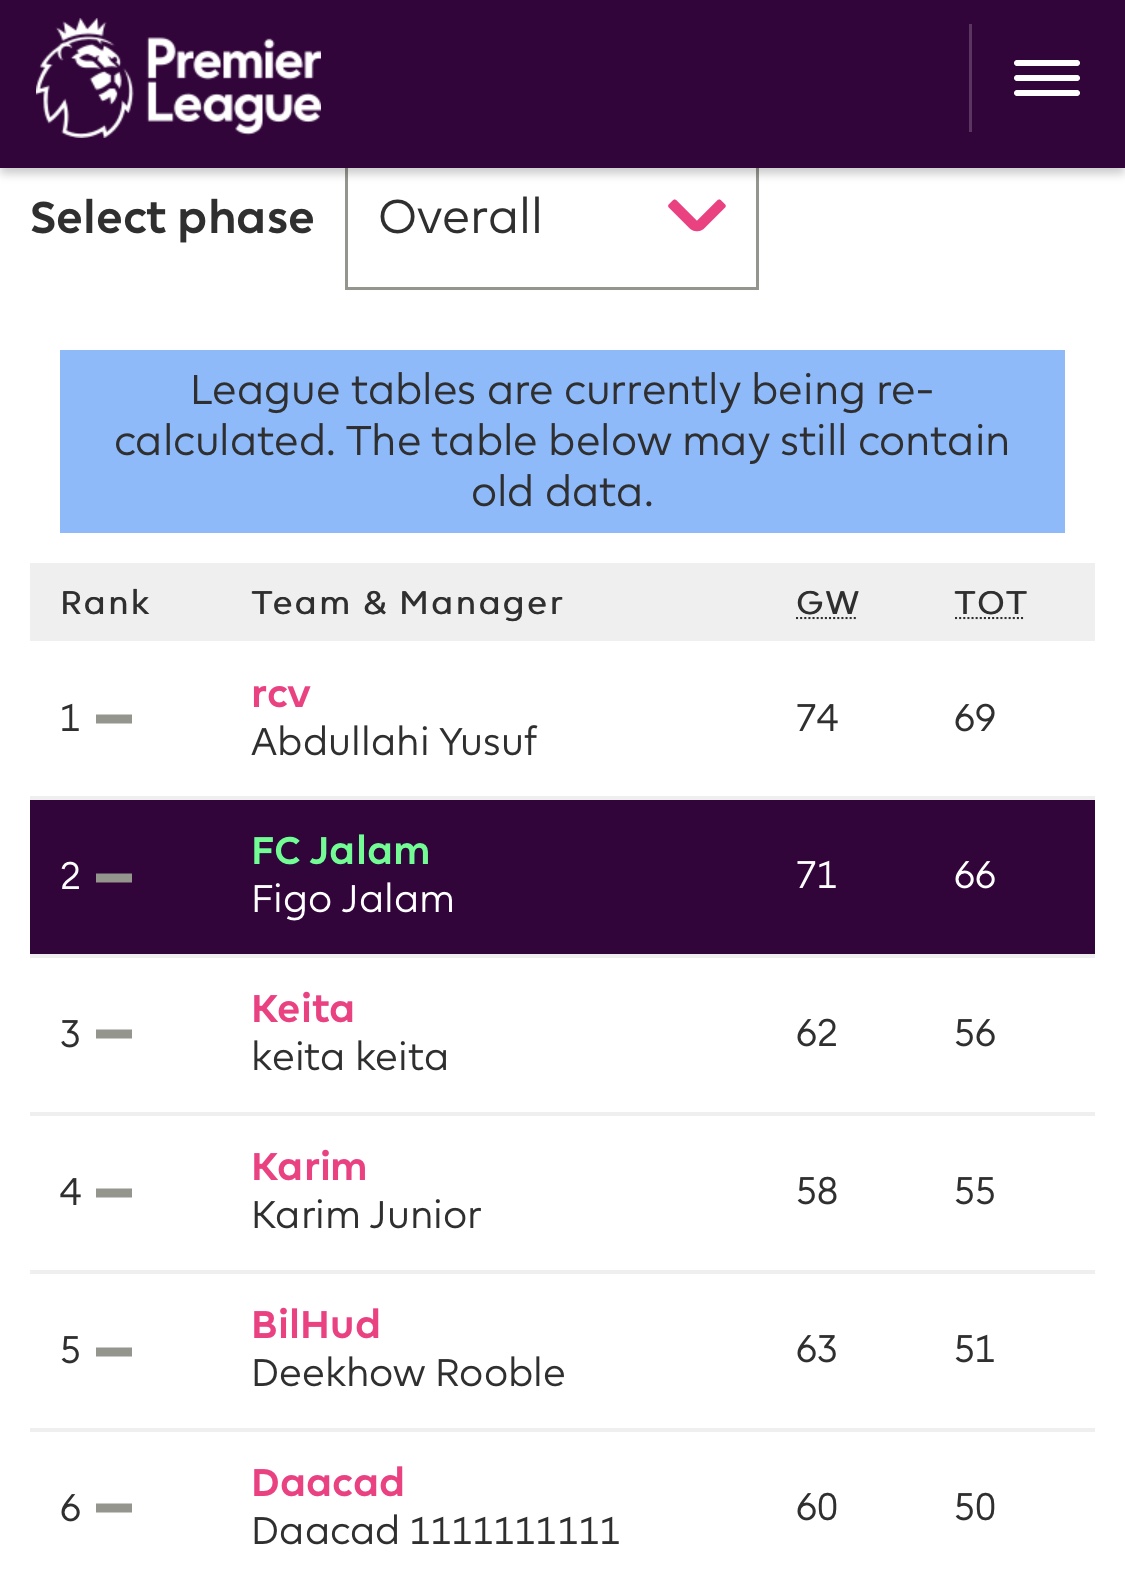The width and height of the screenshot is (1125, 1579).
Task: Expand the Overall phase dropdown
Action: click(552, 226)
